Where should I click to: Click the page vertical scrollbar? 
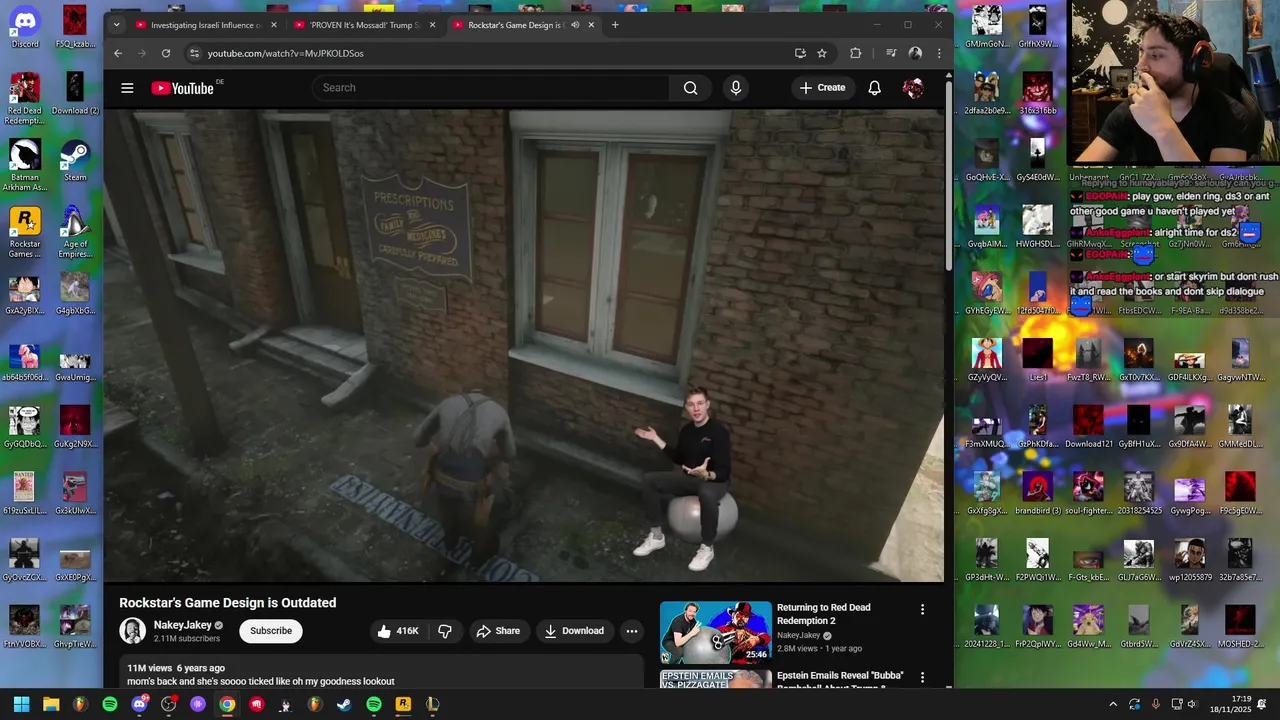949,175
